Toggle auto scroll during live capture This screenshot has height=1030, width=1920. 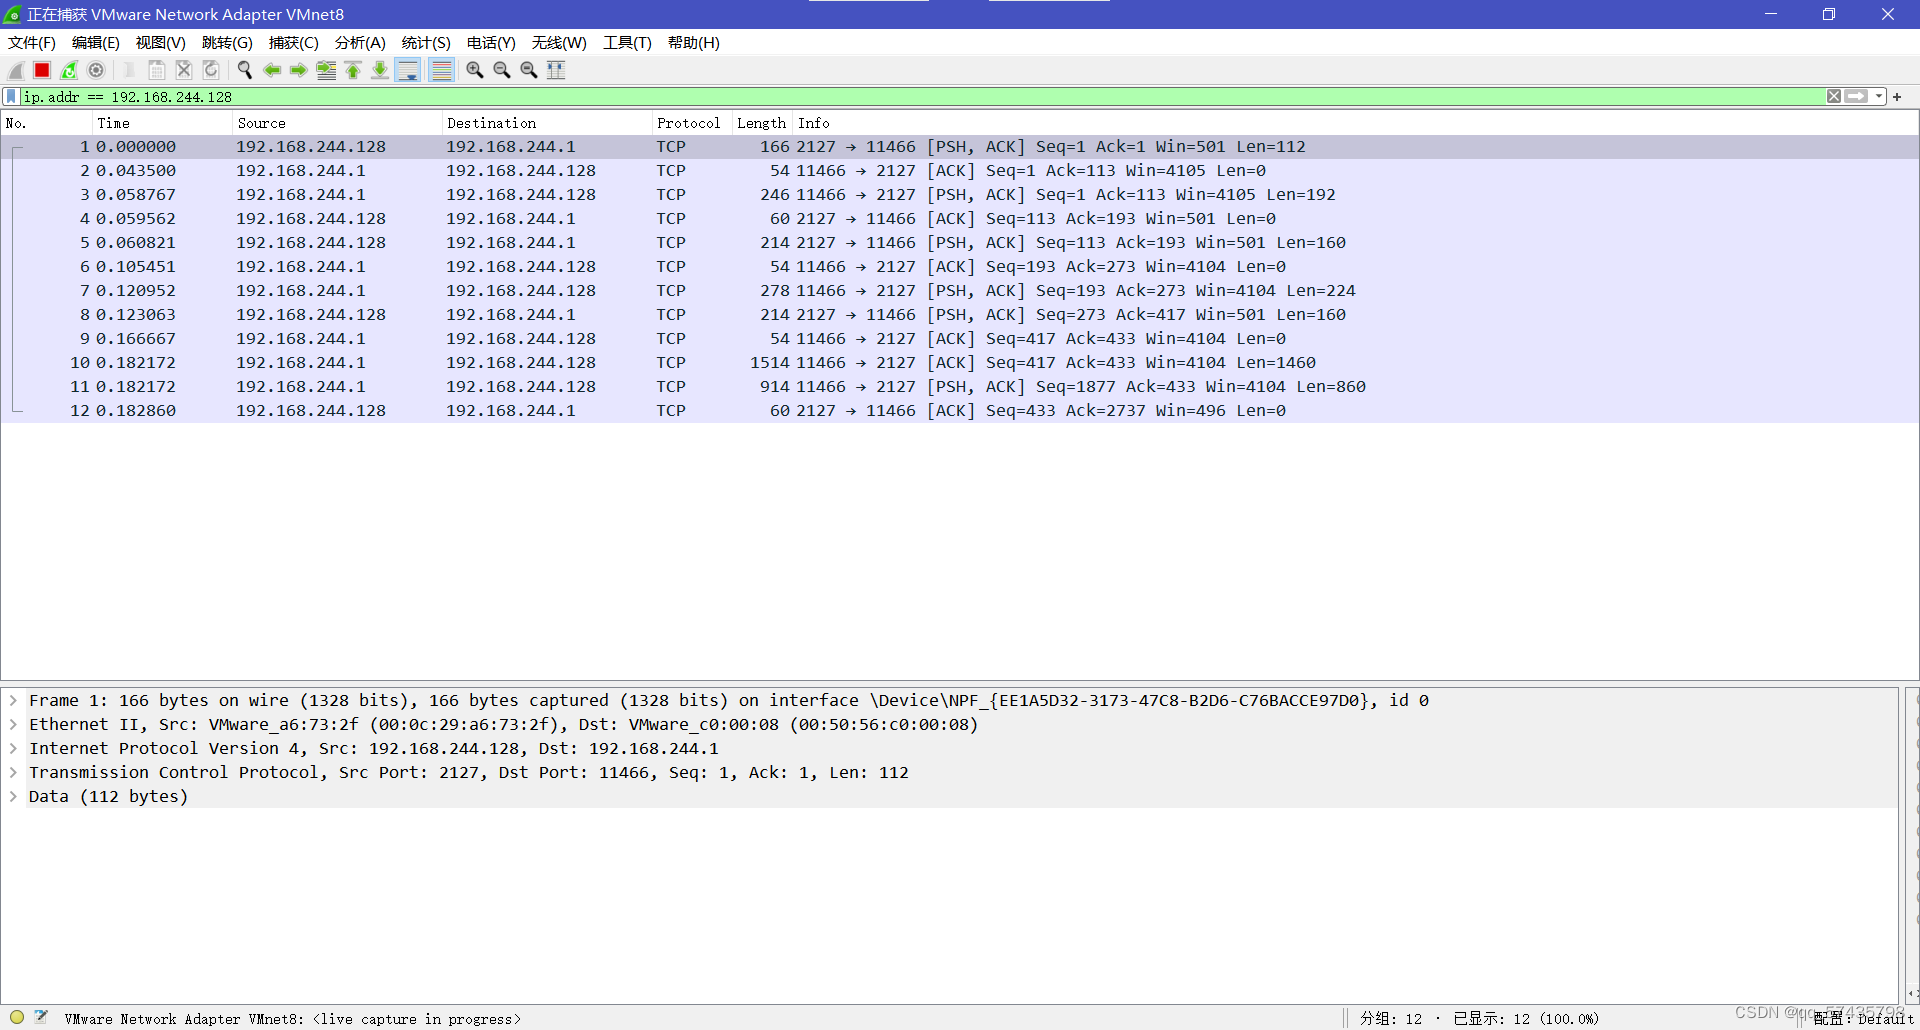pyautogui.click(x=408, y=70)
